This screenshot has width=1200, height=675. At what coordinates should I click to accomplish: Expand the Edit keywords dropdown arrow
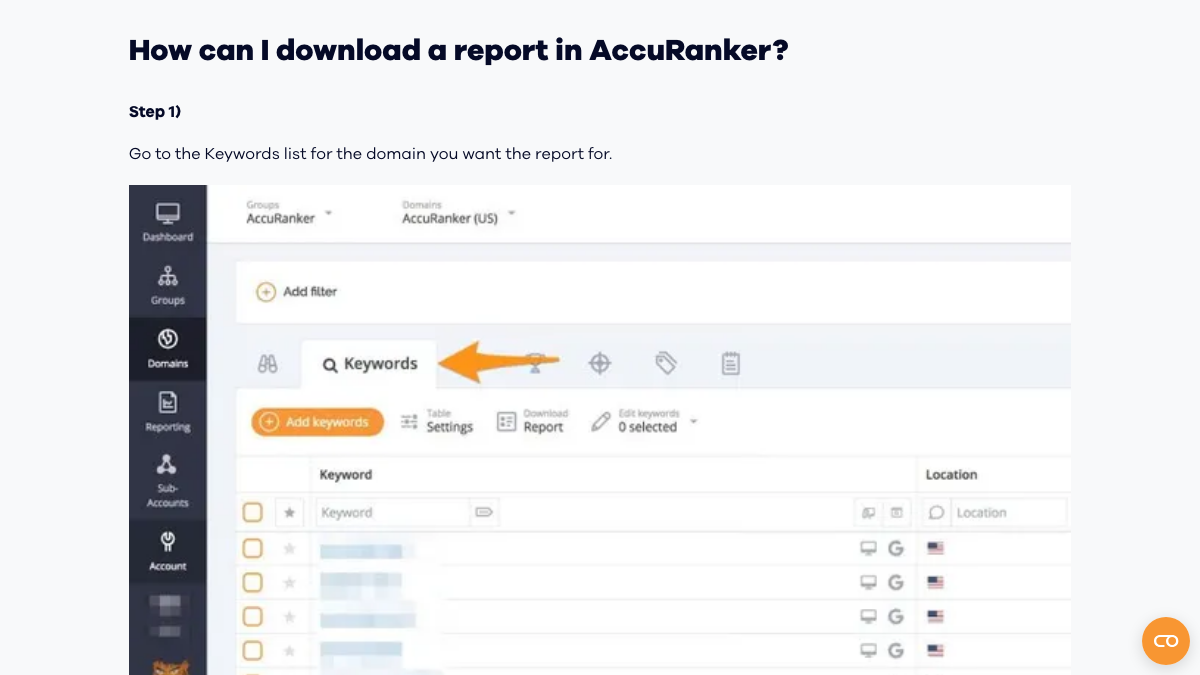coord(693,422)
